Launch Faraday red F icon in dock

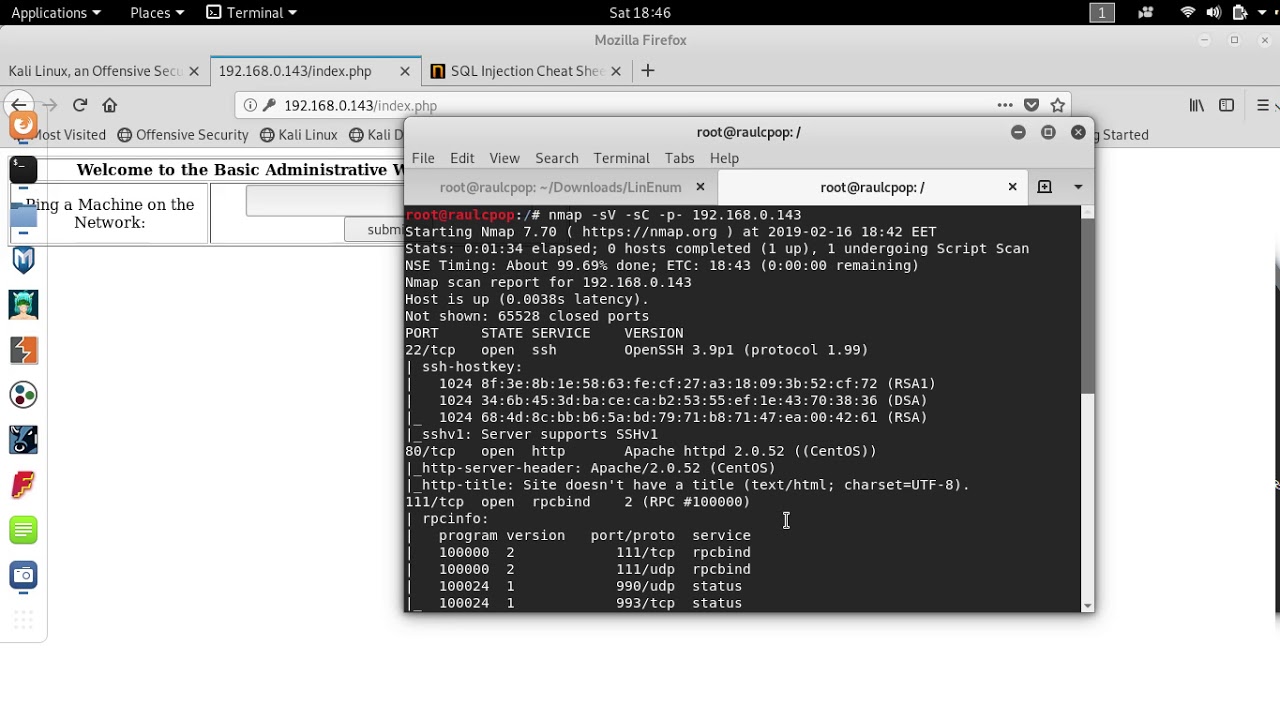[x=23, y=485]
